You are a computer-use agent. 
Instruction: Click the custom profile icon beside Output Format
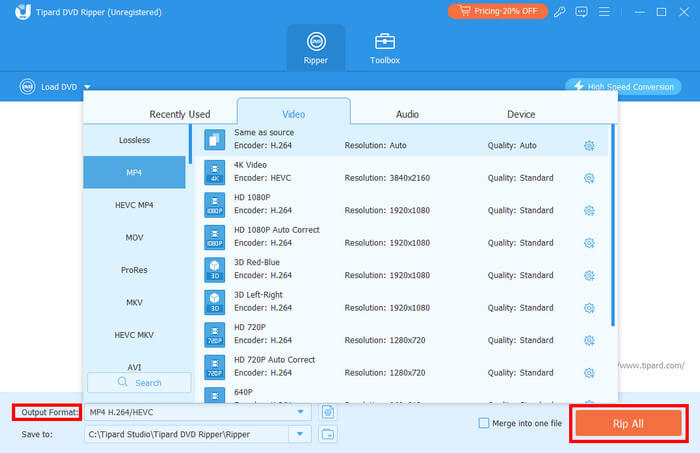[328, 412]
